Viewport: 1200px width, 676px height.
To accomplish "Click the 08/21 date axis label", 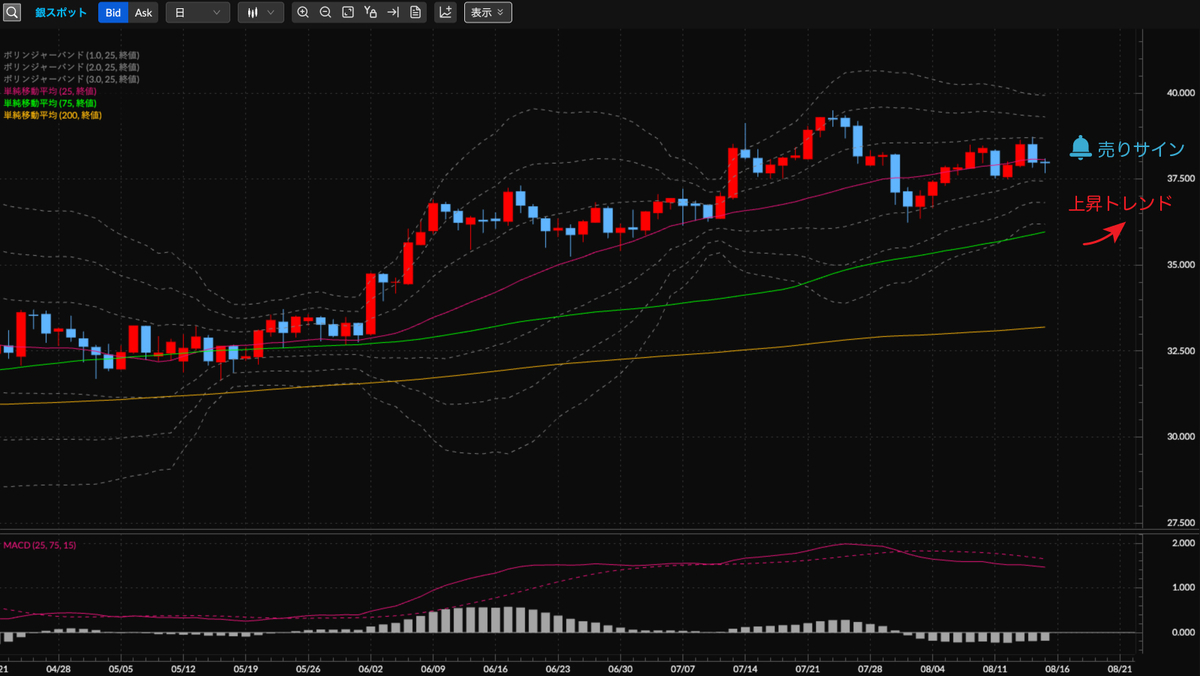I will [1119, 668].
